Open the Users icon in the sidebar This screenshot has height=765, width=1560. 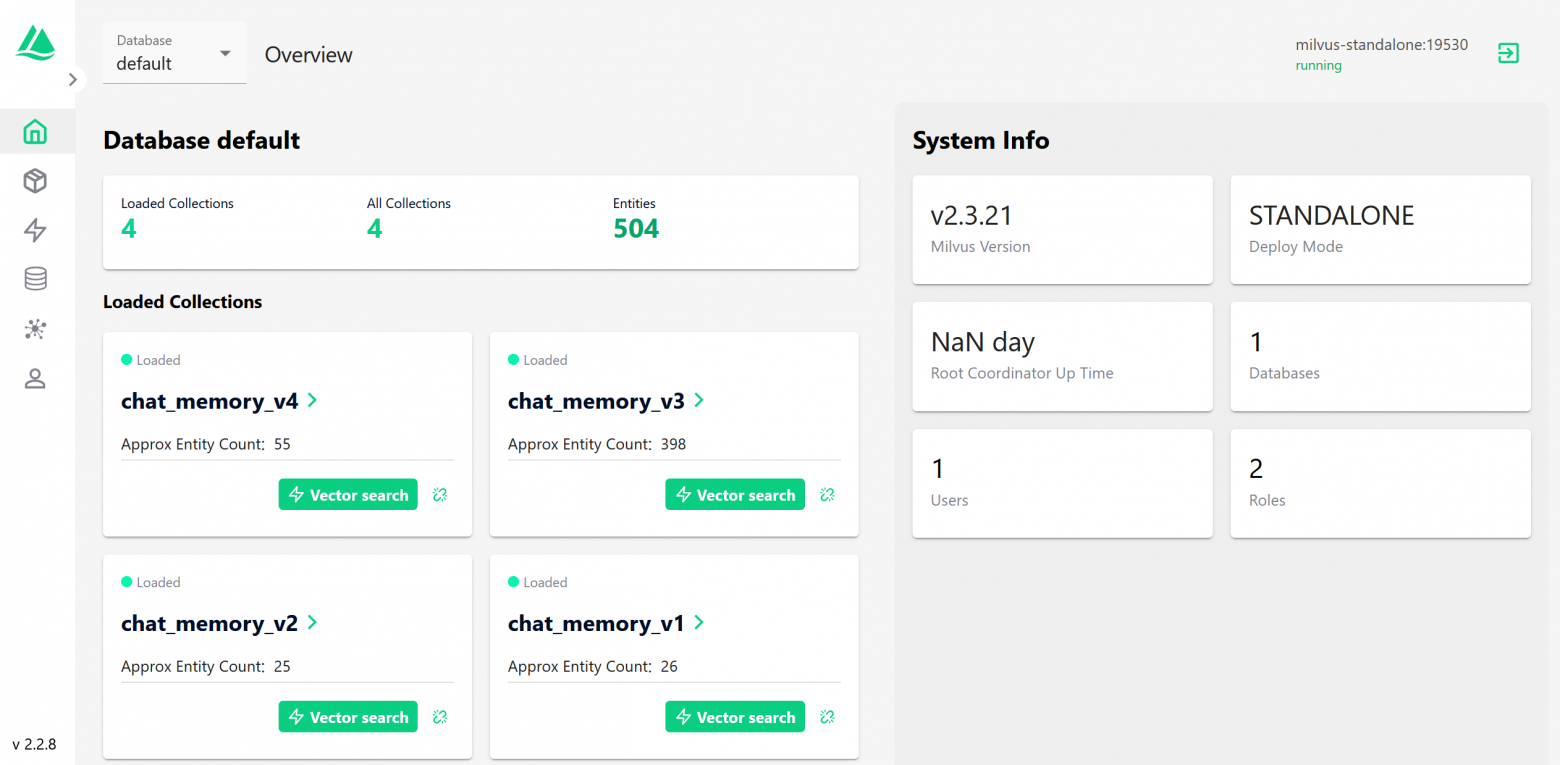coord(35,378)
